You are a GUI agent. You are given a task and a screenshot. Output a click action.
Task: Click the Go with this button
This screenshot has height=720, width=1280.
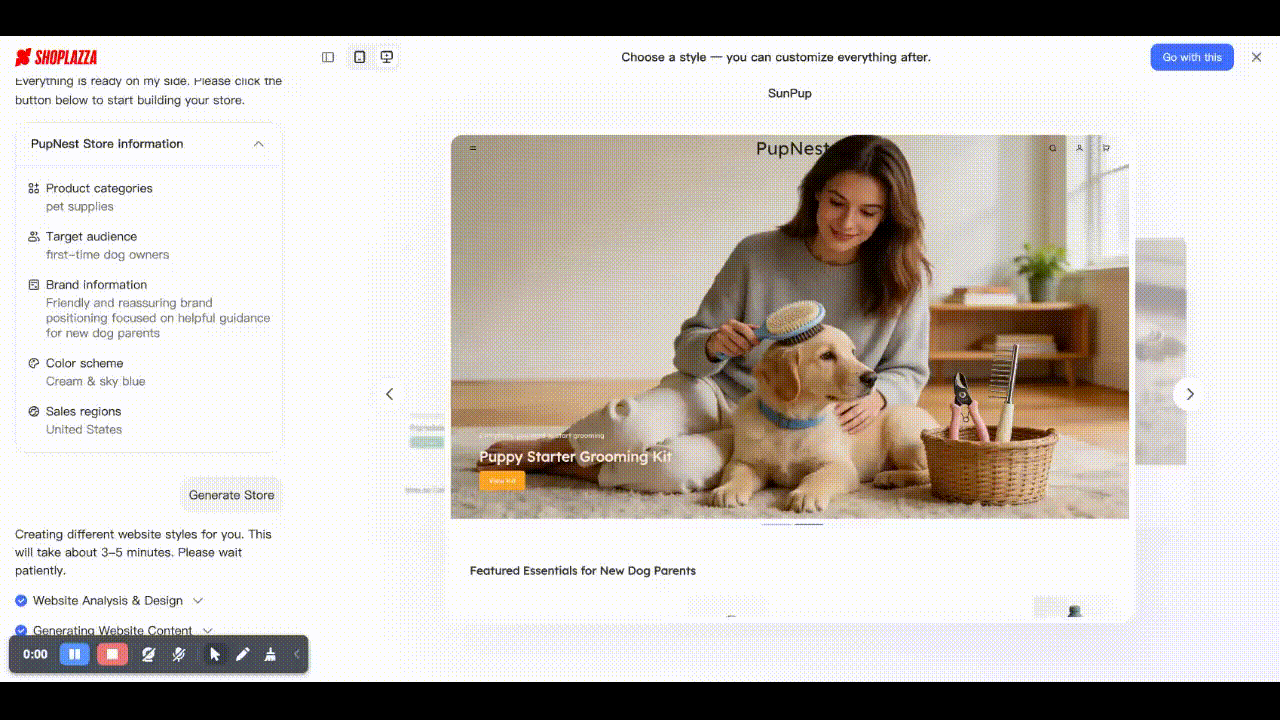pos(1192,57)
